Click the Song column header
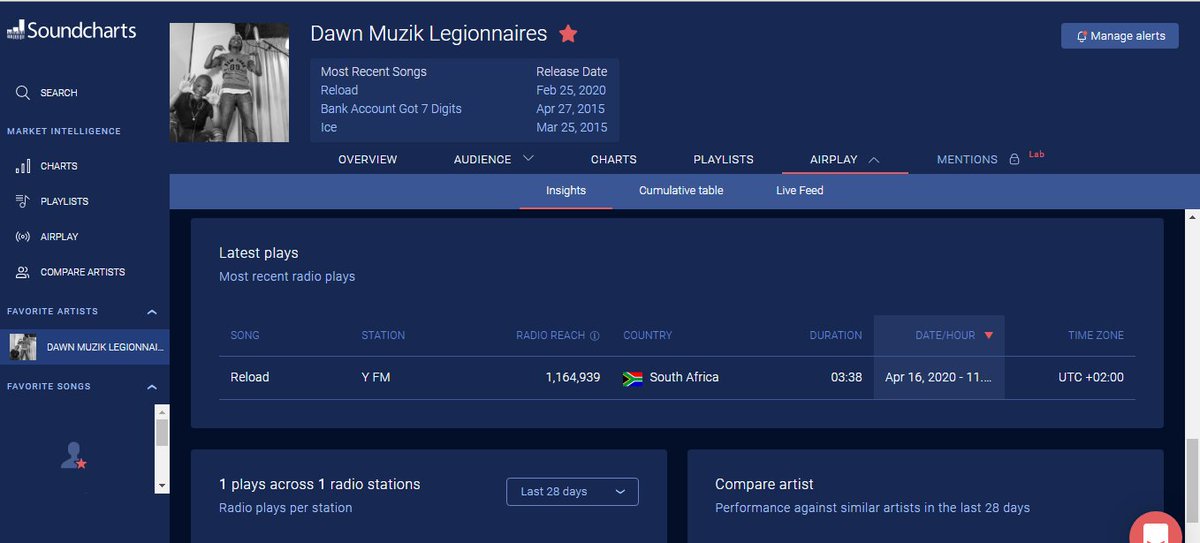The image size is (1200, 543). (x=245, y=336)
